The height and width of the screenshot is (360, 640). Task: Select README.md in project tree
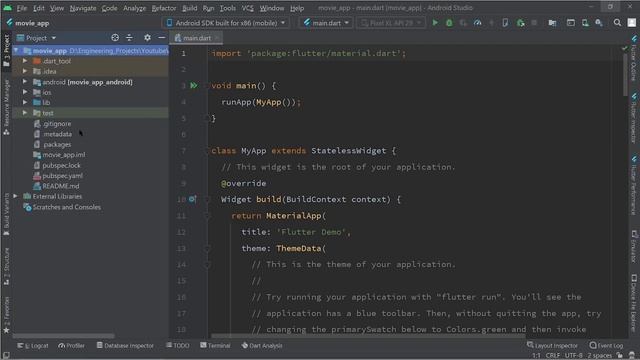pos(61,186)
